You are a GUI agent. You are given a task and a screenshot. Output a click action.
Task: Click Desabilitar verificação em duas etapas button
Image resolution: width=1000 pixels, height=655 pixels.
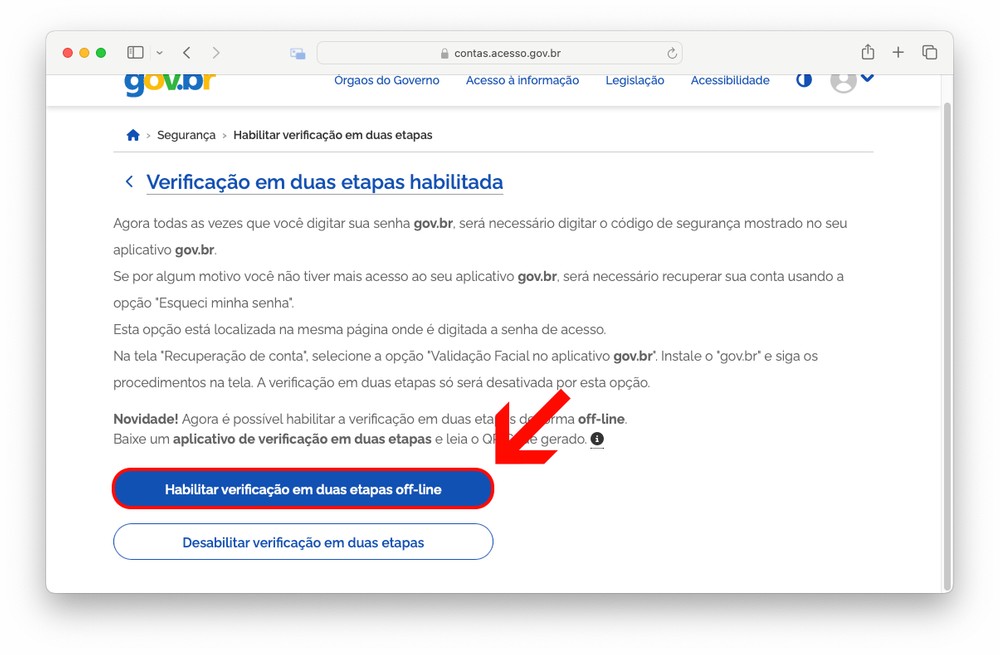click(303, 542)
